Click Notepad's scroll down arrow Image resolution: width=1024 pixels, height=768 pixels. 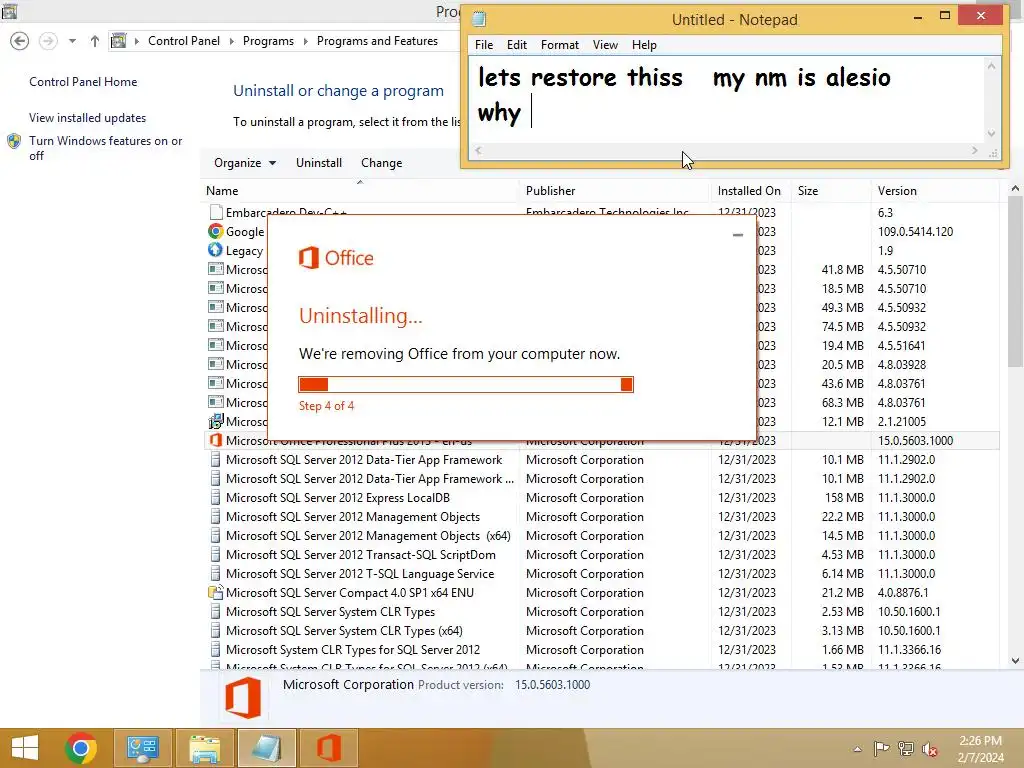point(991,133)
